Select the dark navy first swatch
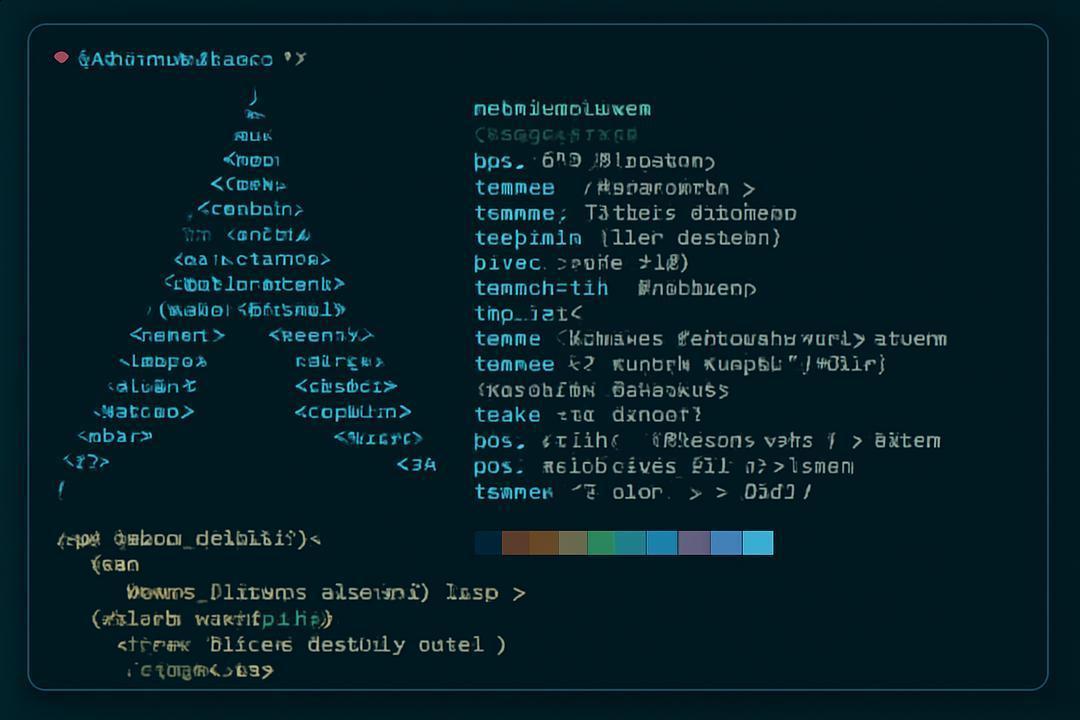 pos(488,543)
